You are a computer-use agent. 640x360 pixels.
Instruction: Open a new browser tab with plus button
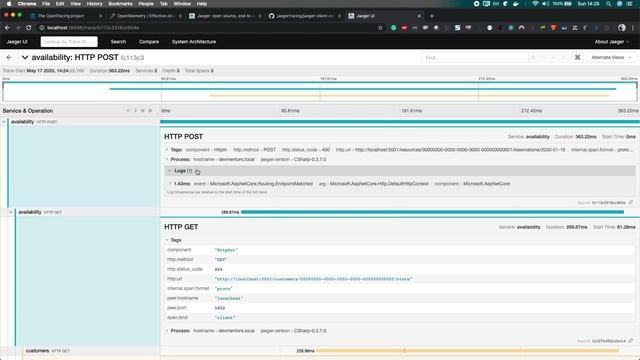click(x=432, y=16)
